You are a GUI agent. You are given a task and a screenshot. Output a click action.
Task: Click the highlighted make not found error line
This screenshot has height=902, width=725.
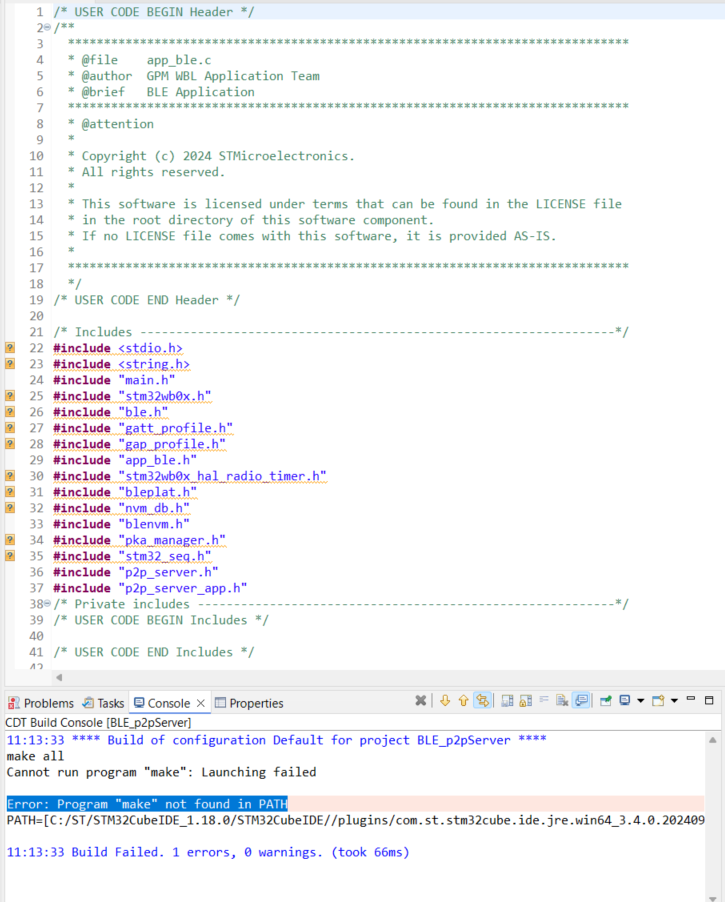(147, 804)
